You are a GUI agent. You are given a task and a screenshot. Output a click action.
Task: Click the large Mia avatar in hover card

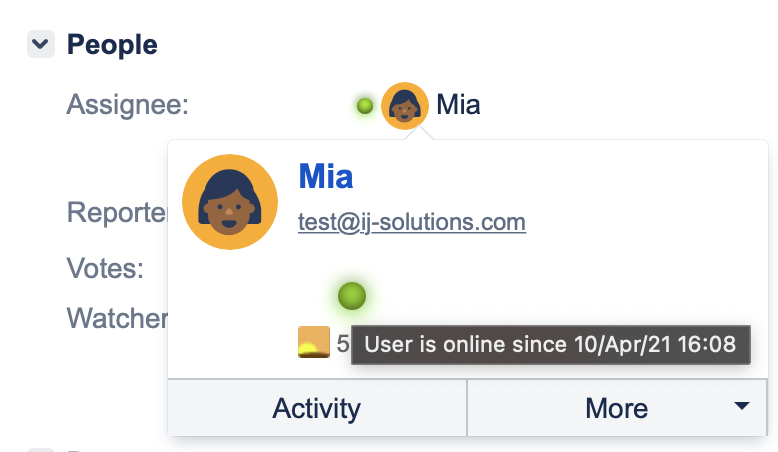tap(231, 202)
